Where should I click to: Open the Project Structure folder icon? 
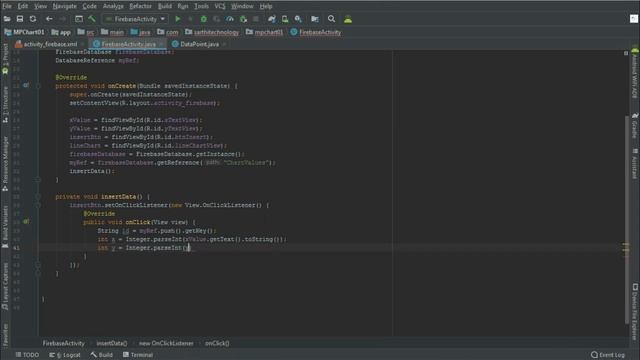pyautogui.click(x=315, y=19)
